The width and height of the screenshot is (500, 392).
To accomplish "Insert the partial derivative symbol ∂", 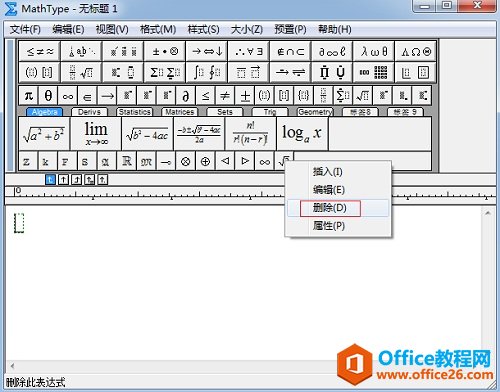I will tap(186, 96).
